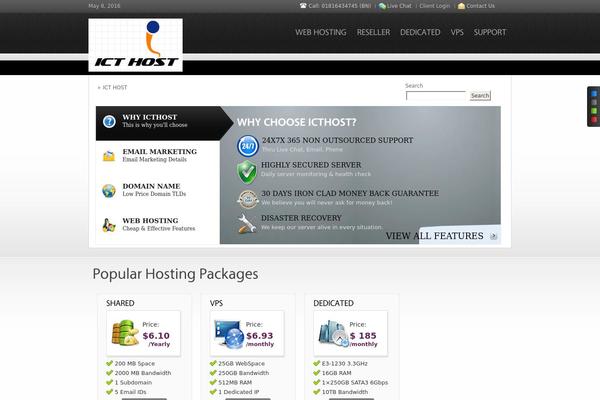Open the Web Hosting menu
The width and height of the screenshot is (600, 400).
coord(321,33)
